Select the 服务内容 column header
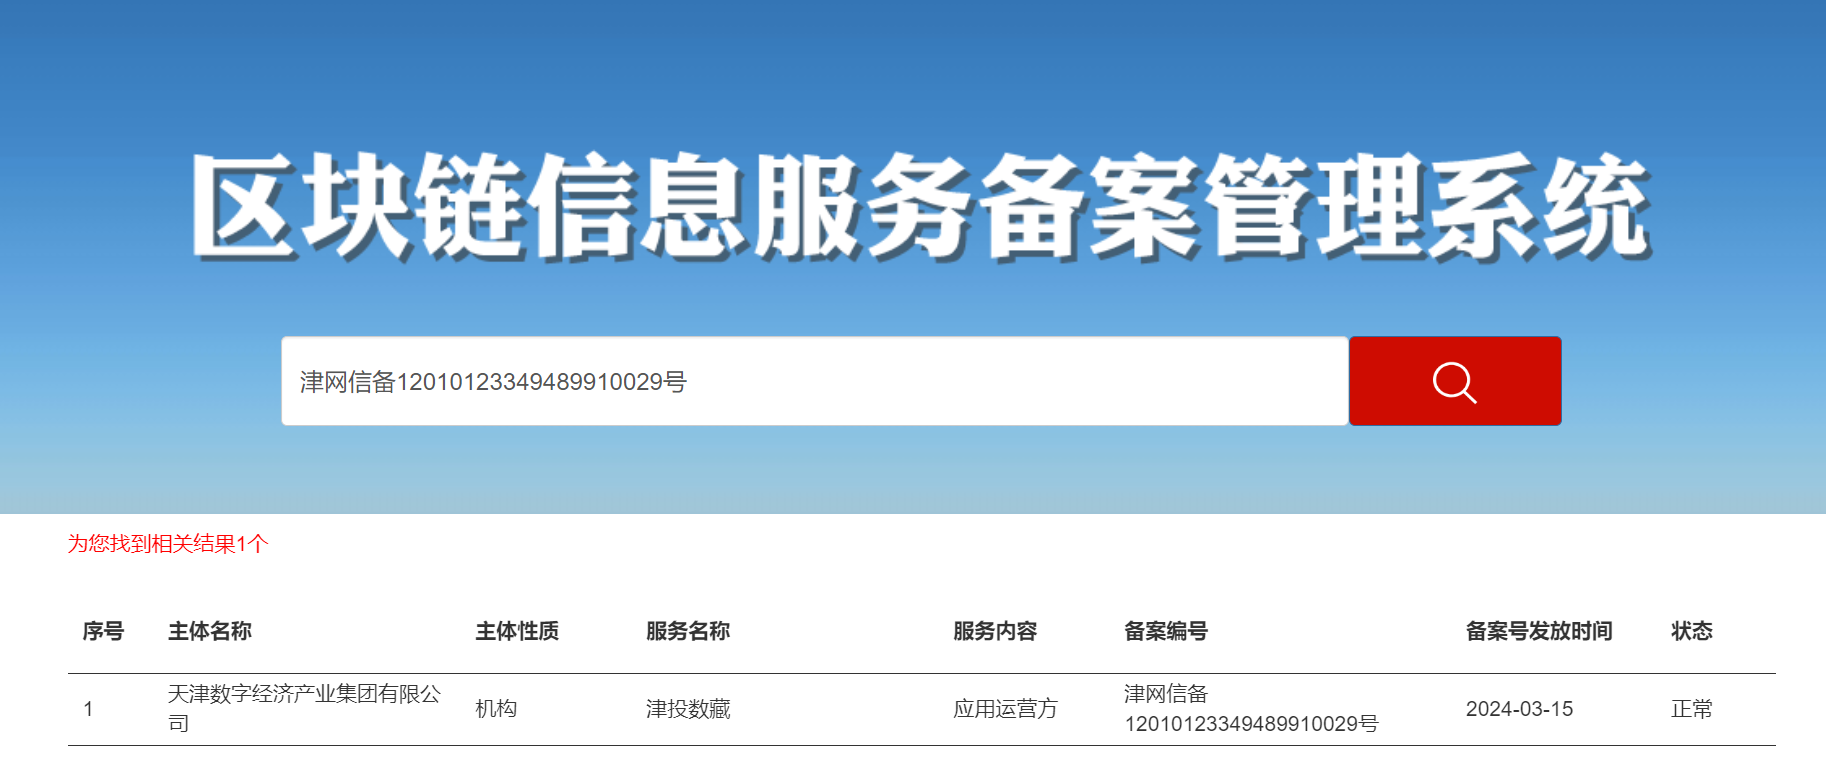1826x766 pixels. pyautogui.click(x=995, y=631)
